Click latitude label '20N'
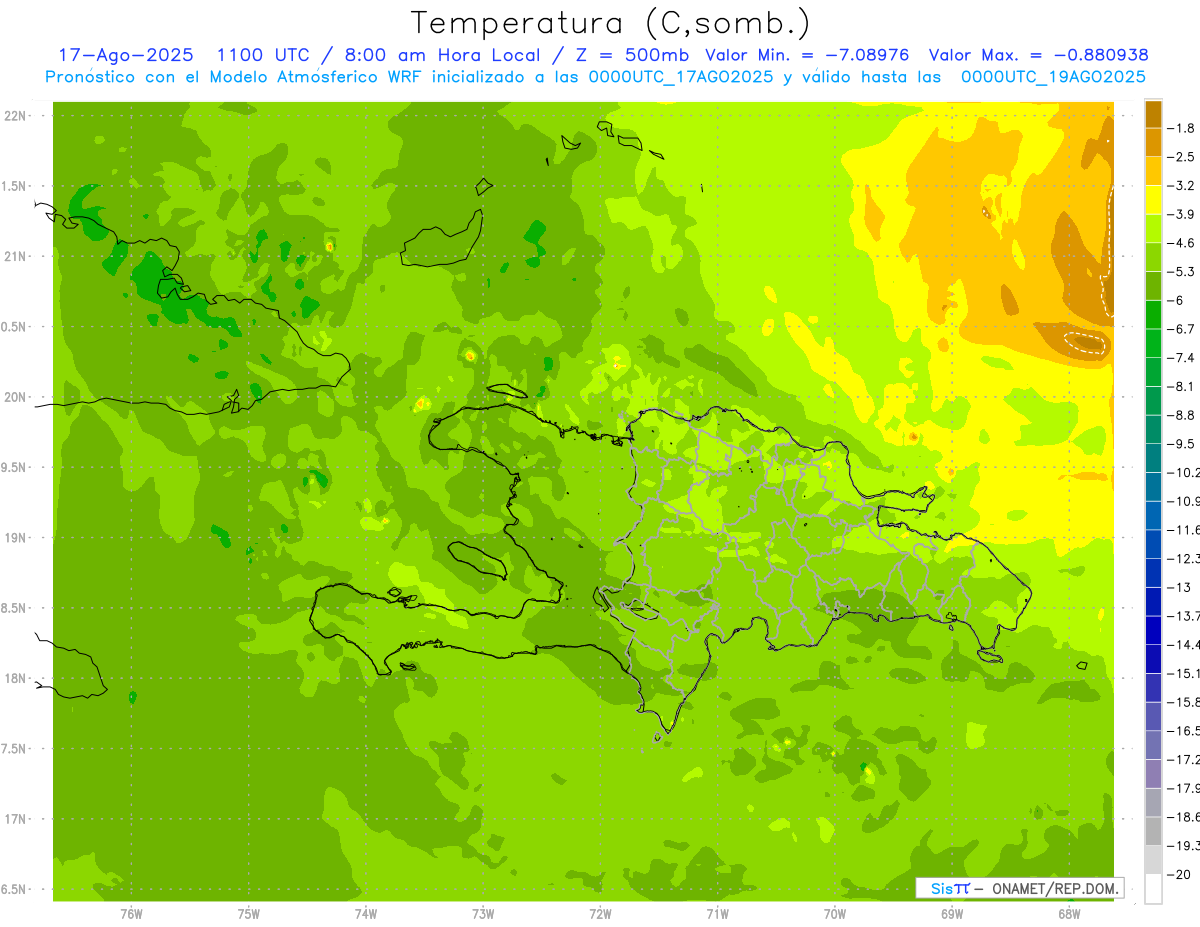This screenshot has height=927, width=1200. 16,397
